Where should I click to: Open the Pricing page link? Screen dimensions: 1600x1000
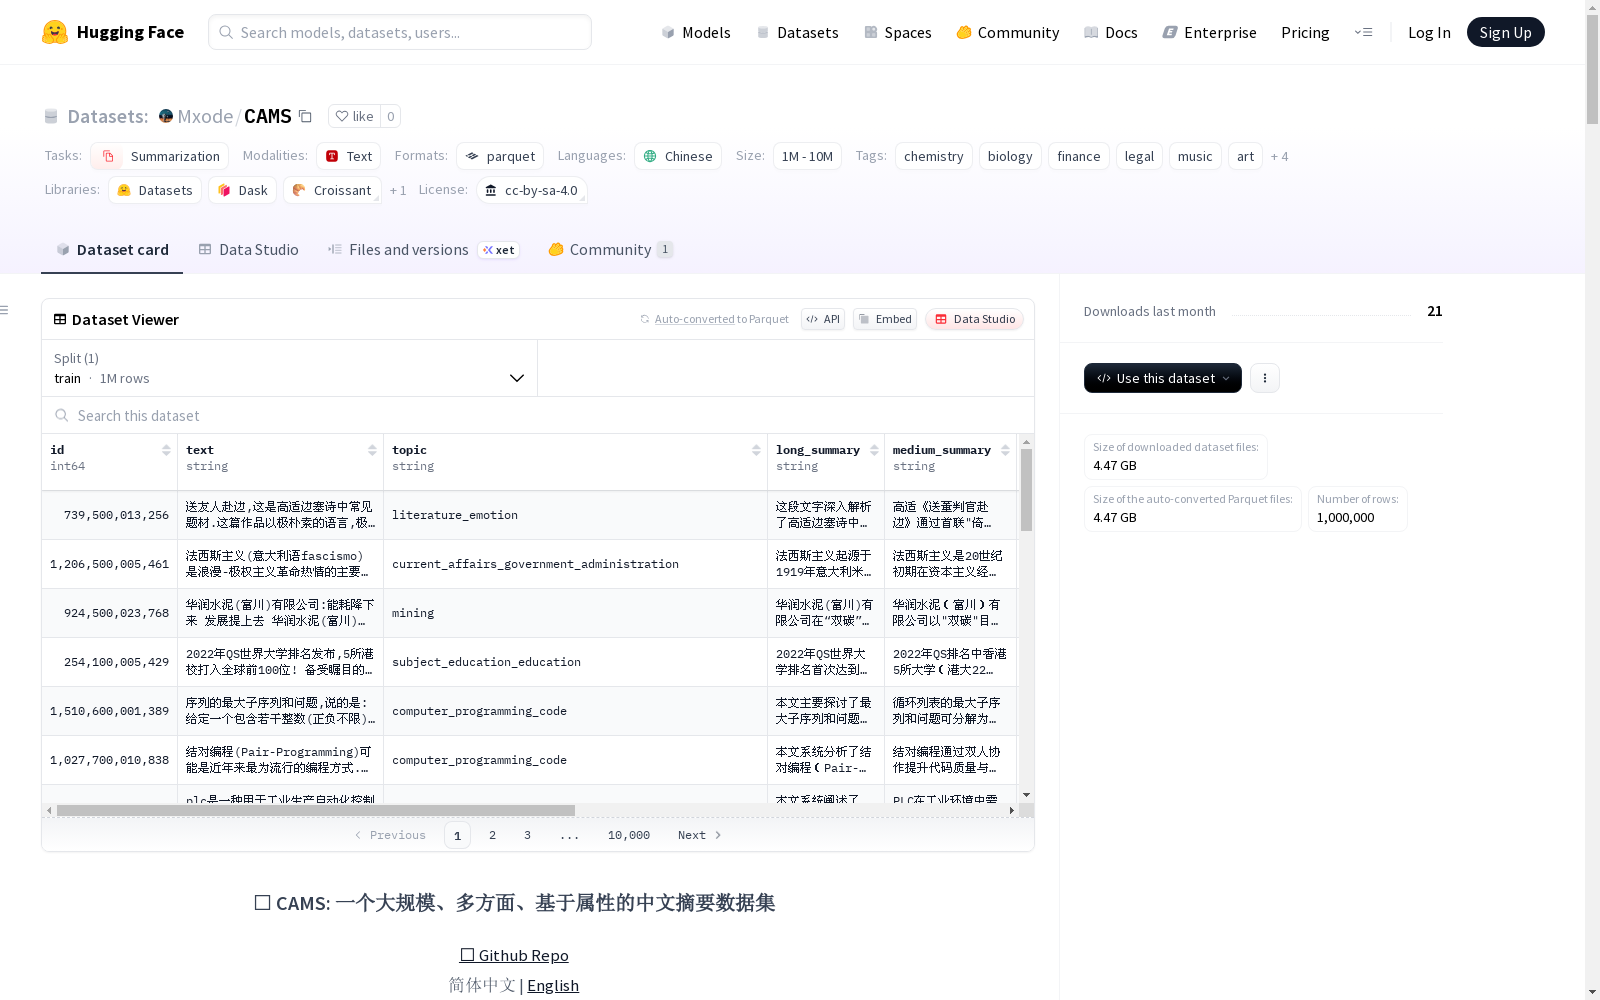tap(1305, 32)
